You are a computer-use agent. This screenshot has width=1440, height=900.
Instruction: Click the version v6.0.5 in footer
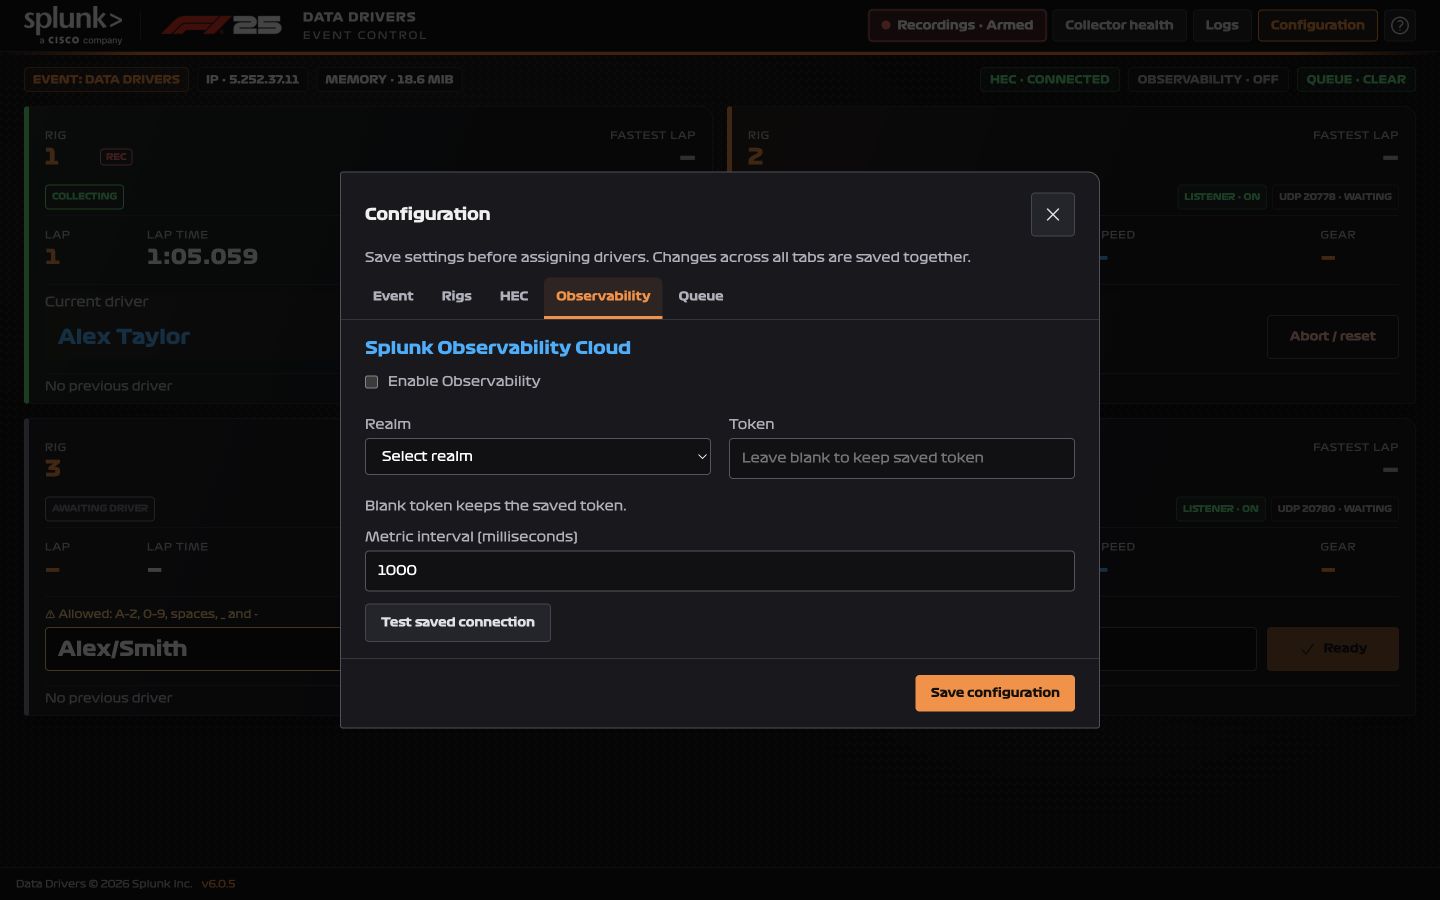[218, 884]
